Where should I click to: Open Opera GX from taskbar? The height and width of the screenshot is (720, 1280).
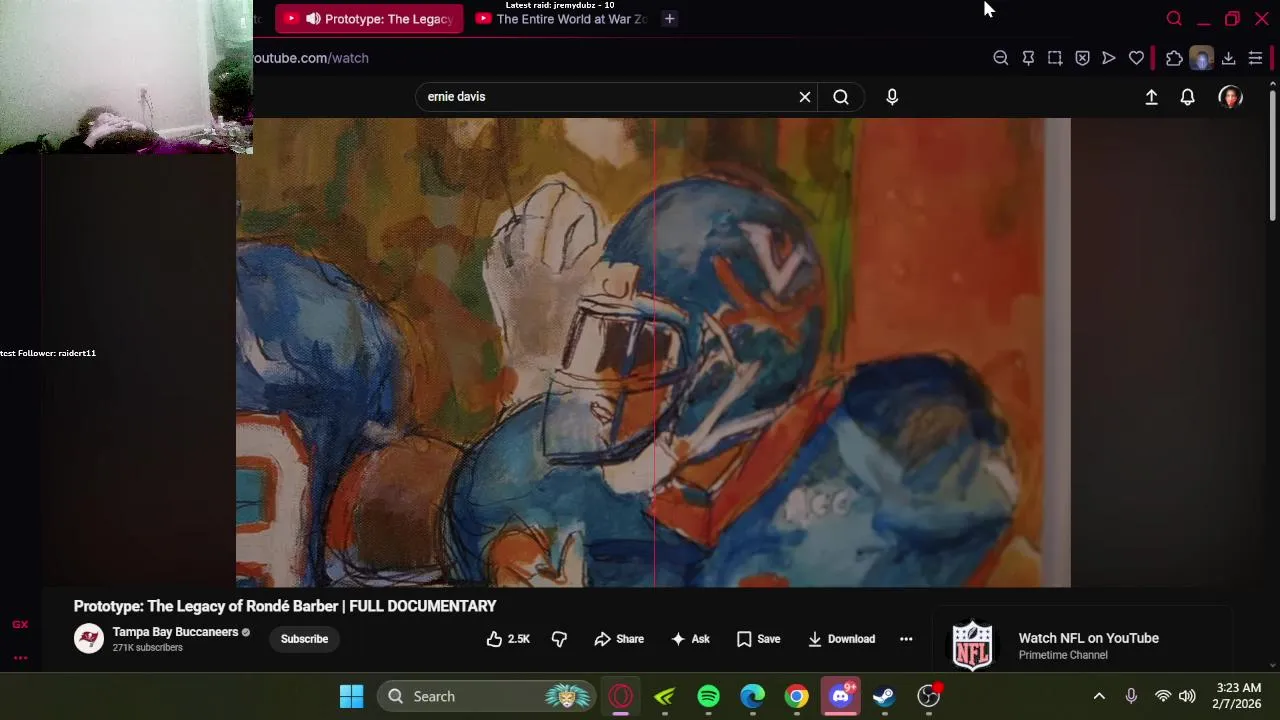[621, 696]
